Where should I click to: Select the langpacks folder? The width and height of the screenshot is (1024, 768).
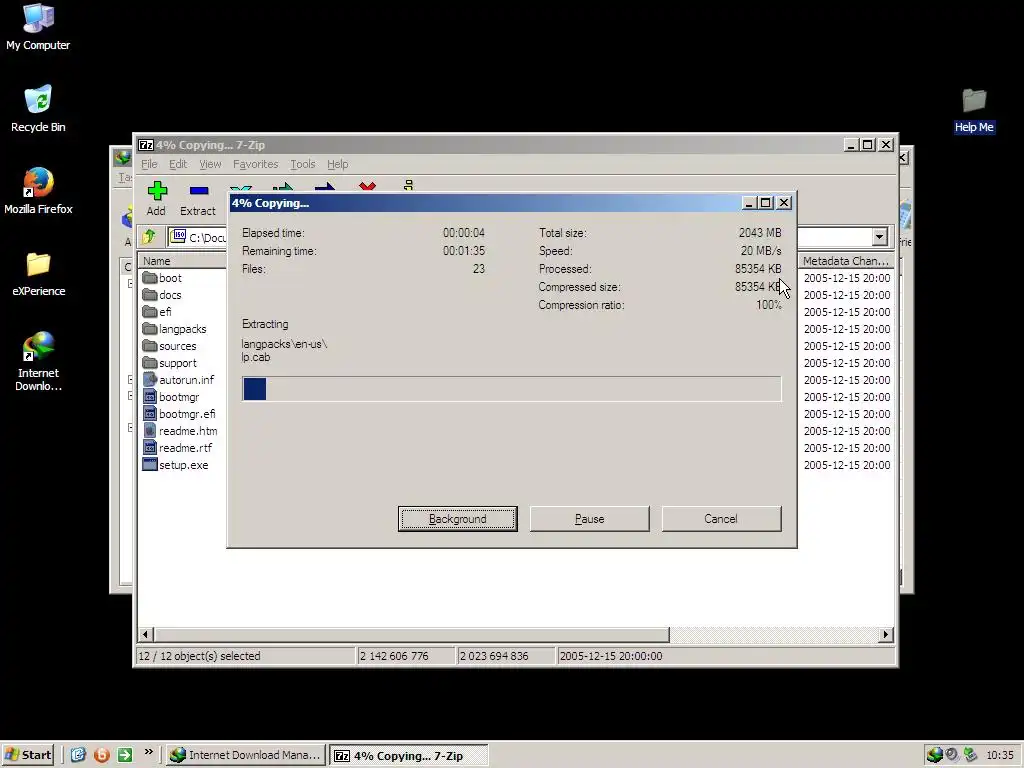[x=174, y=329]
